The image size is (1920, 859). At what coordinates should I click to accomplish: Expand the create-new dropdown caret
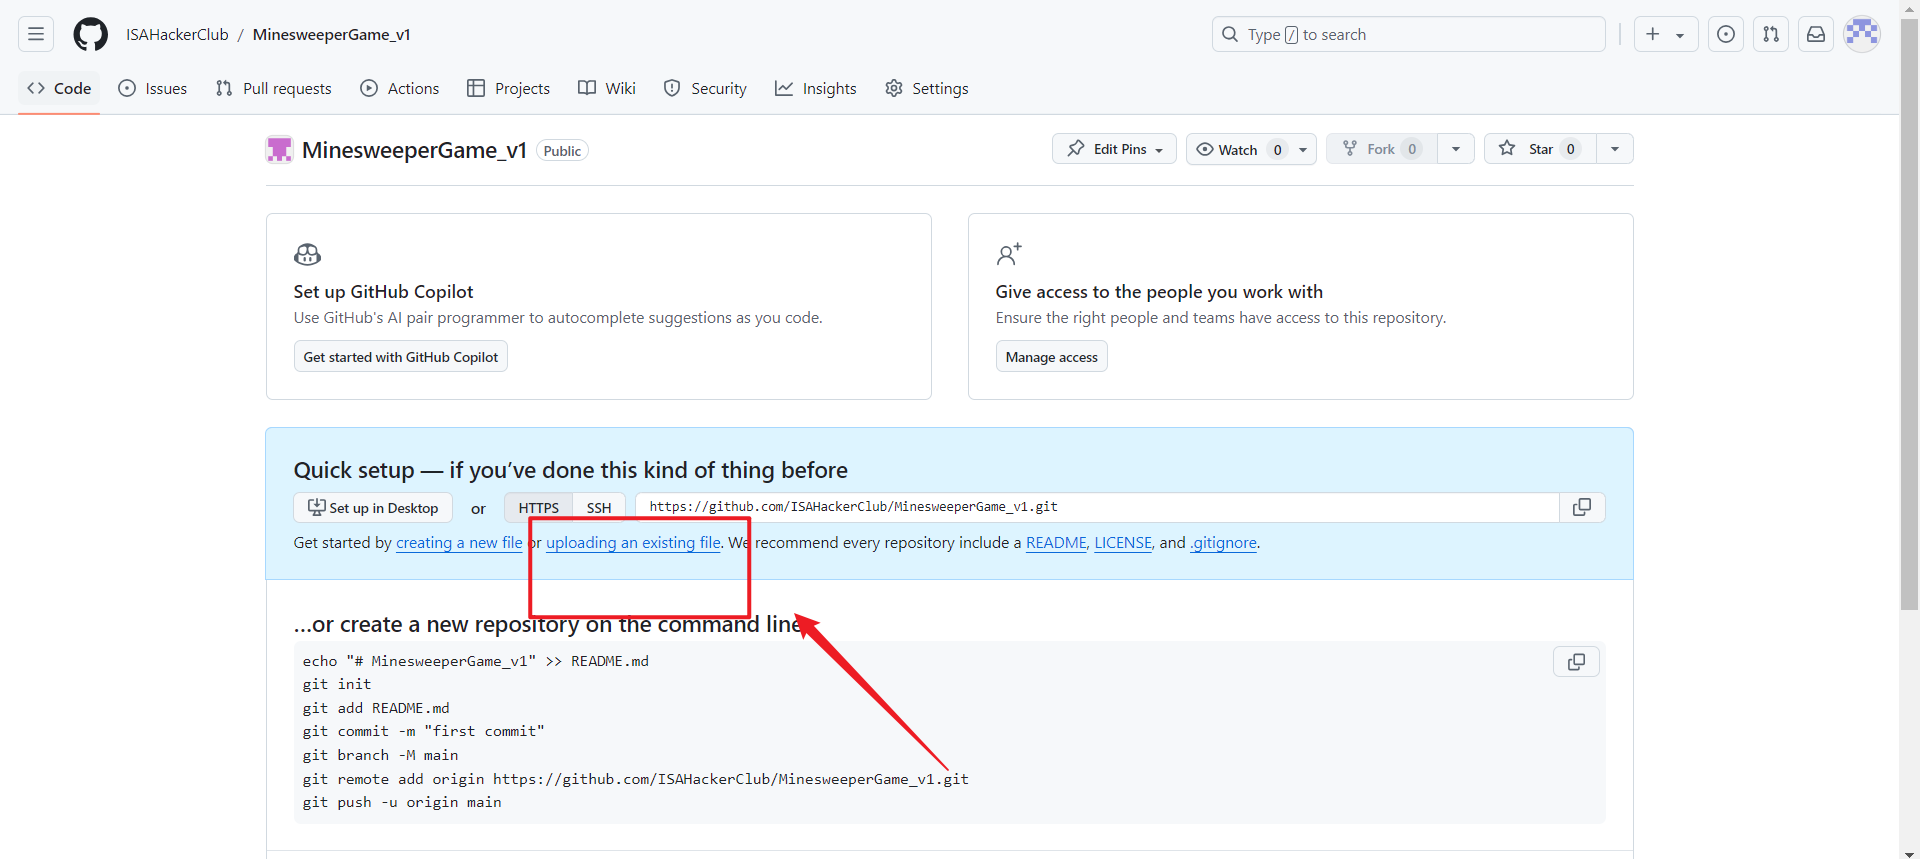coord(1680,35)
